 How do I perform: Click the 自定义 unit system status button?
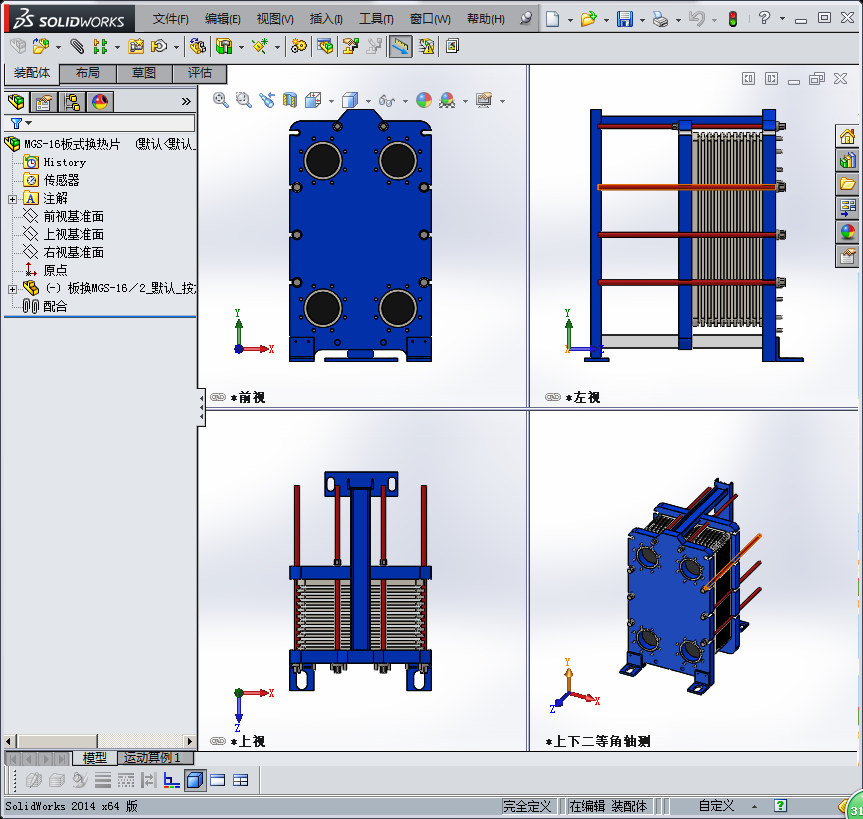[716, 806]
